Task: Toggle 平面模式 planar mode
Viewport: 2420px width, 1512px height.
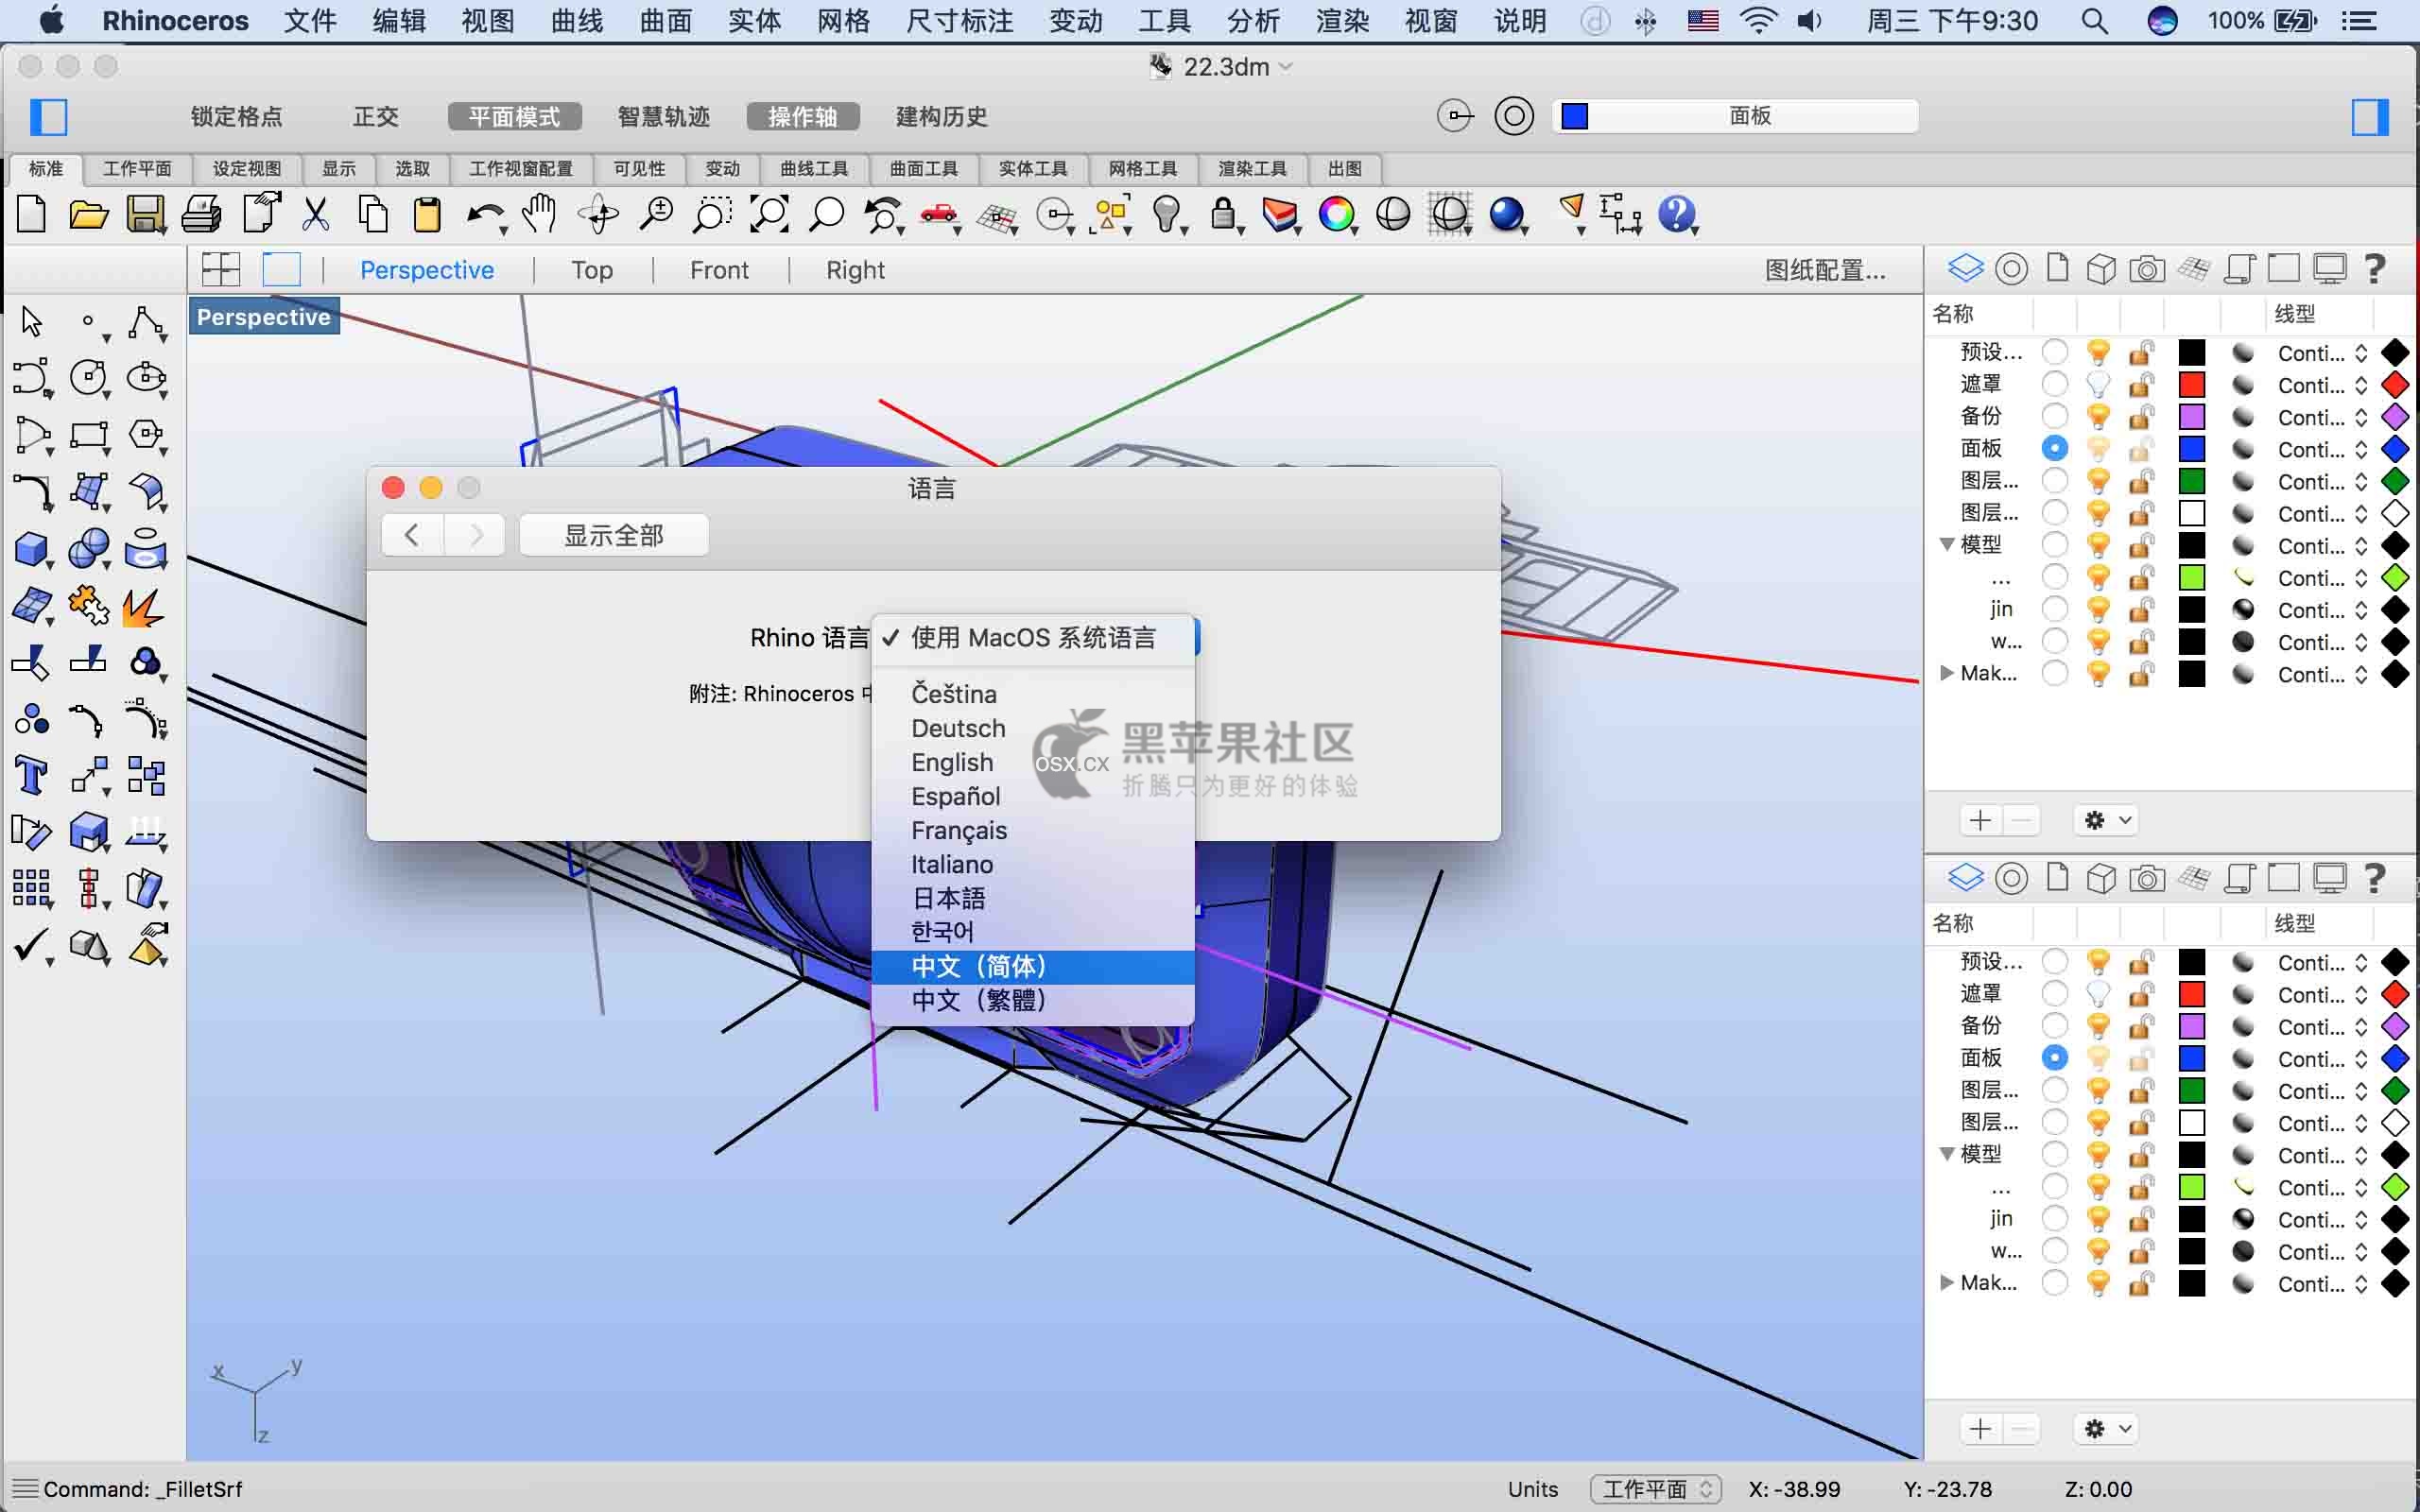Action: coord(514,117)
